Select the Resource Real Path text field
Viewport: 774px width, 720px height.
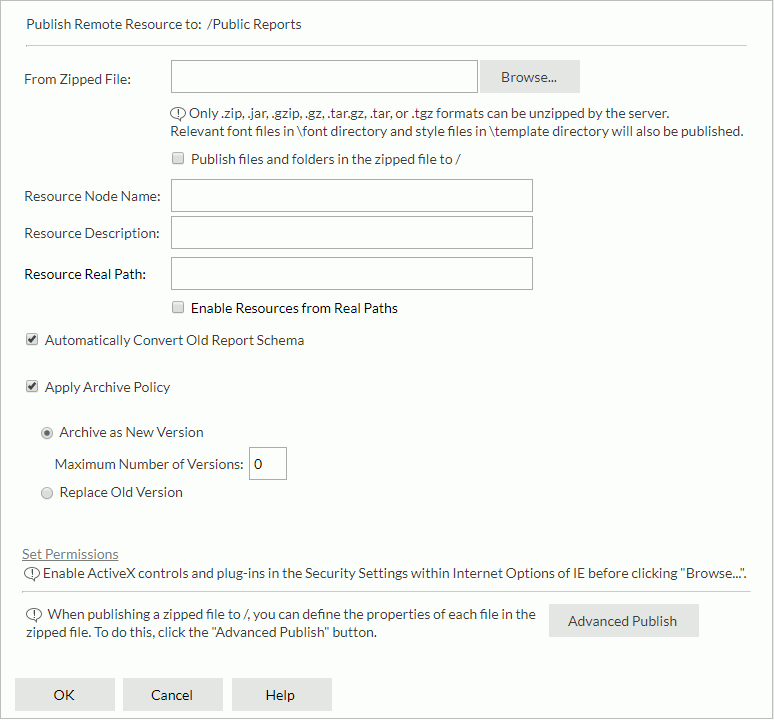[x=351, y=274]
